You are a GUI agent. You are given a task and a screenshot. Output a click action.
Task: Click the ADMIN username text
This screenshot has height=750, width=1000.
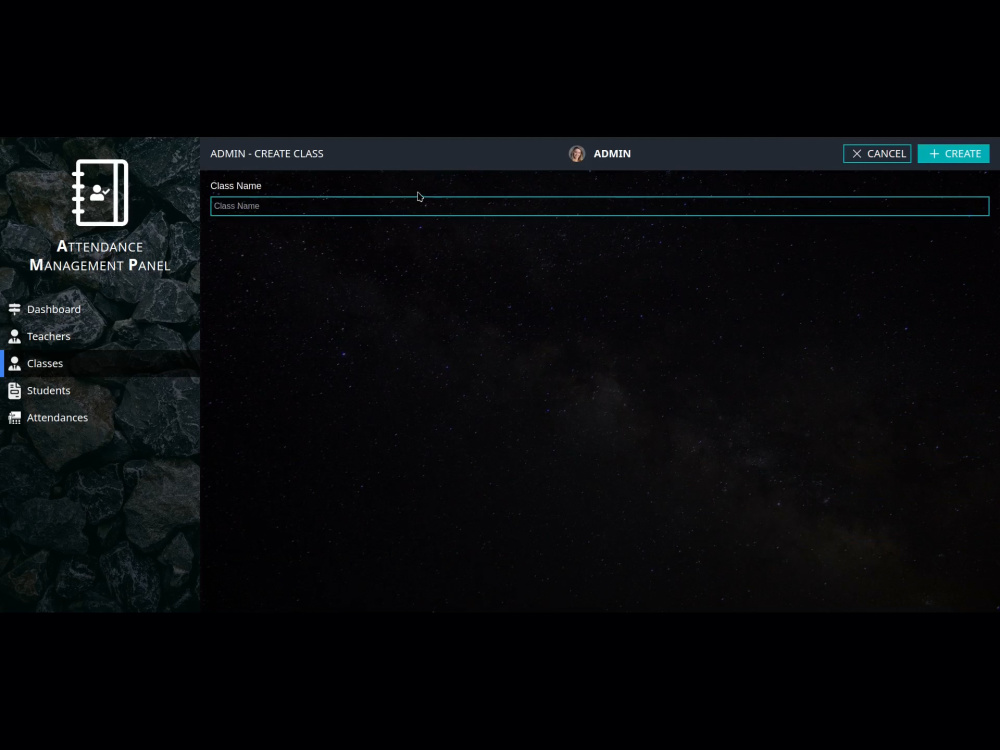612,154
